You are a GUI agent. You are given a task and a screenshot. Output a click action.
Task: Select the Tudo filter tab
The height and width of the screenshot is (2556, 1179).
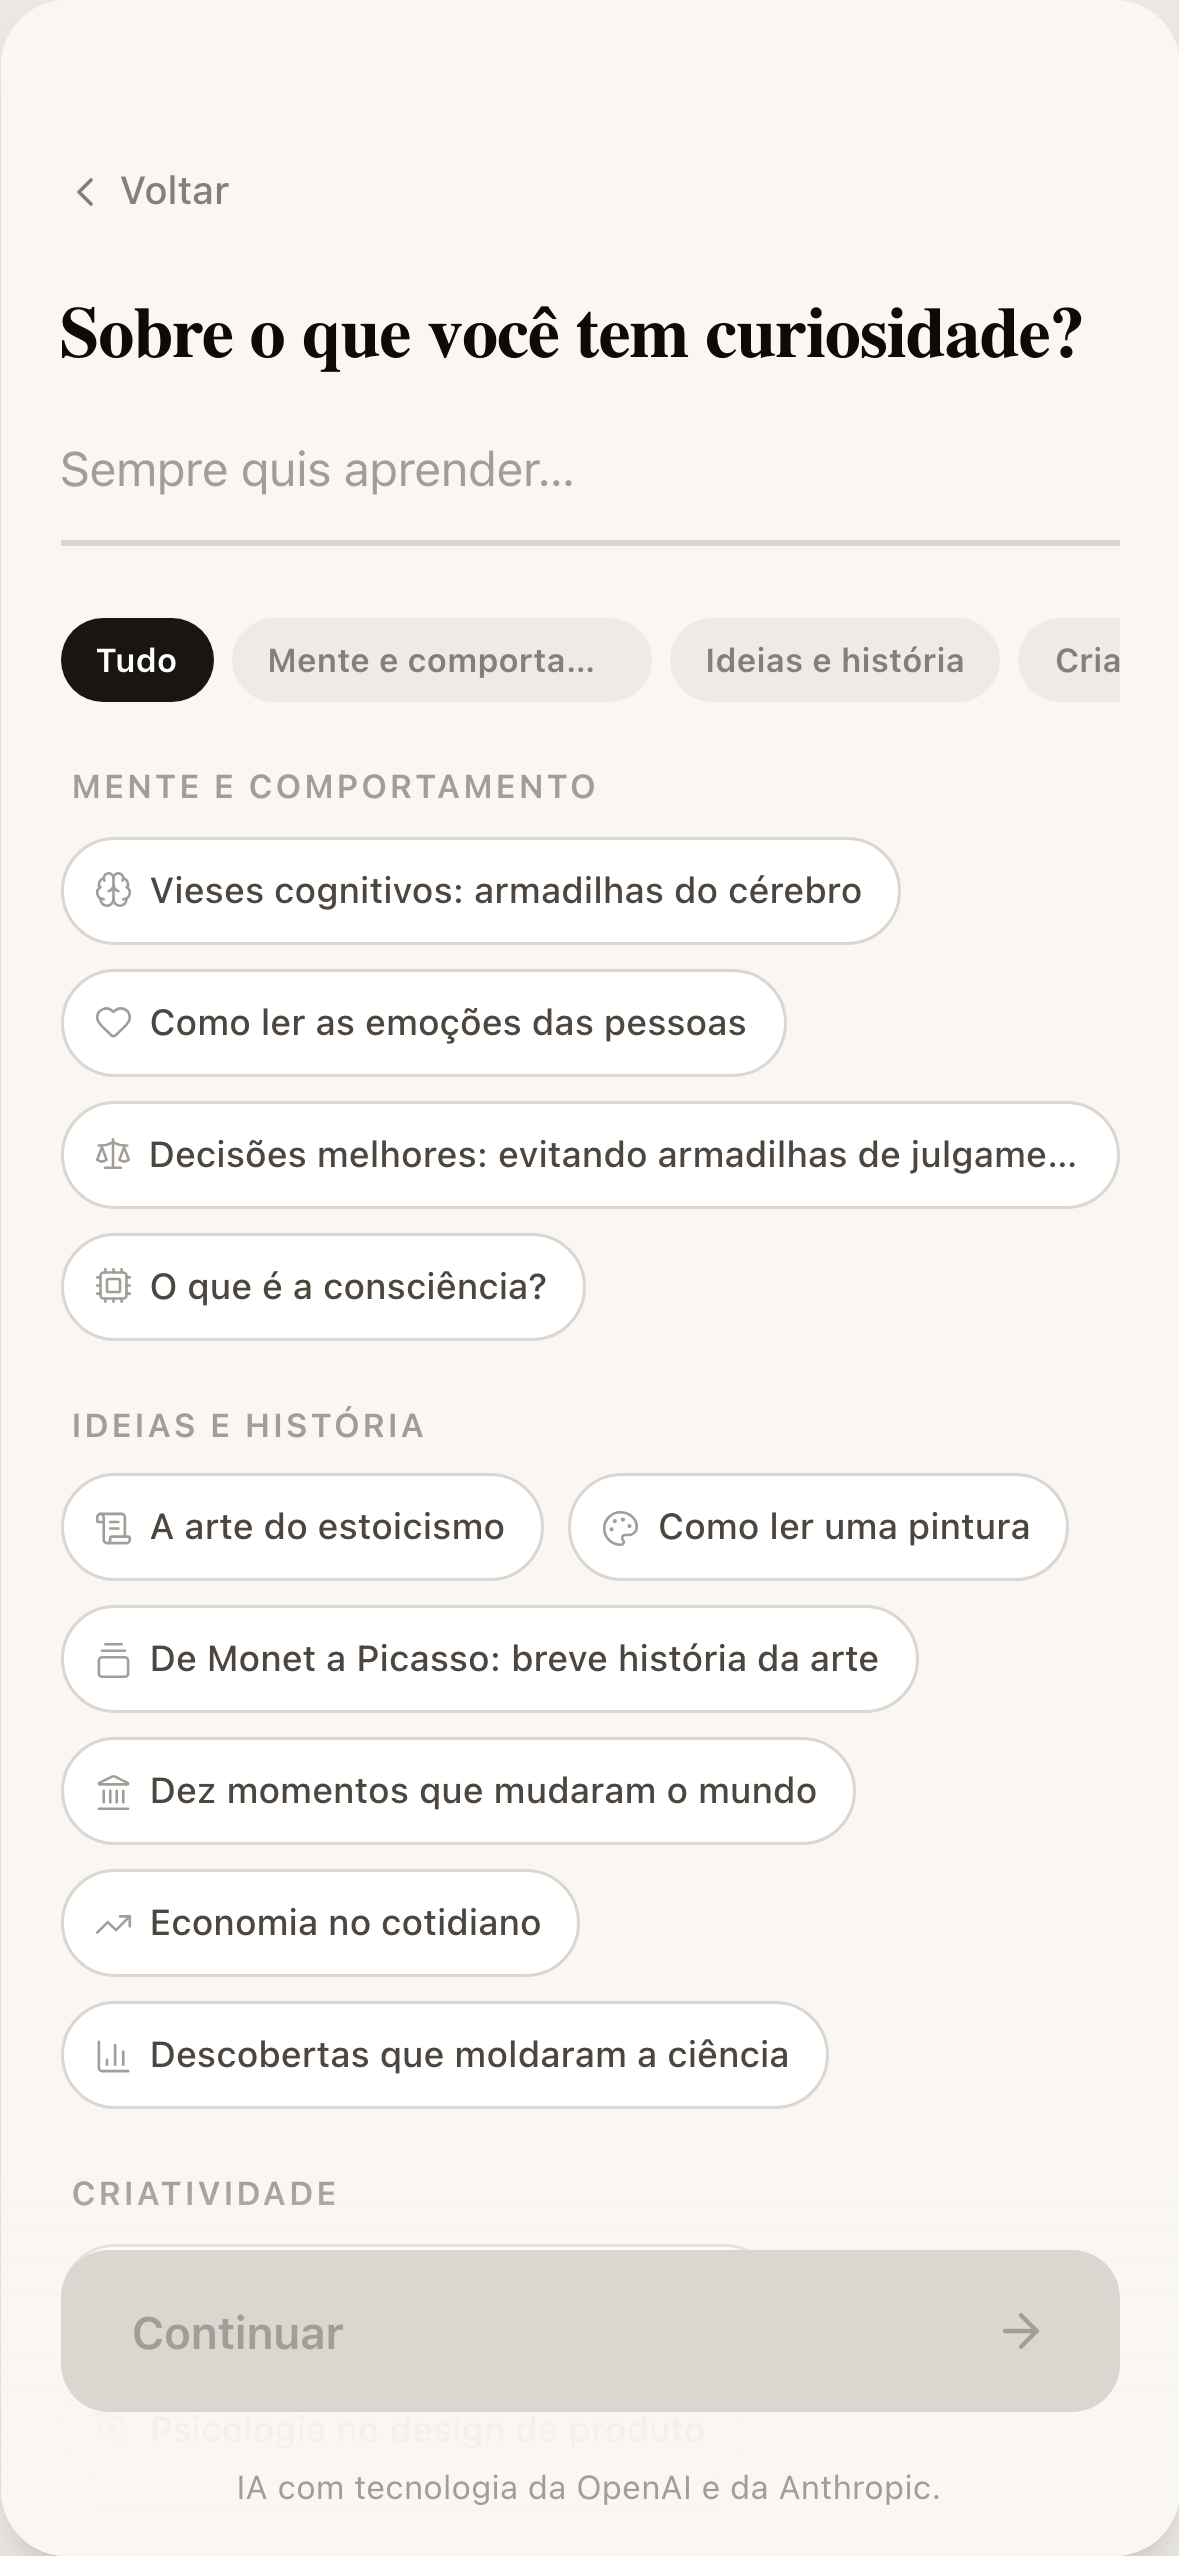[137, 660]
